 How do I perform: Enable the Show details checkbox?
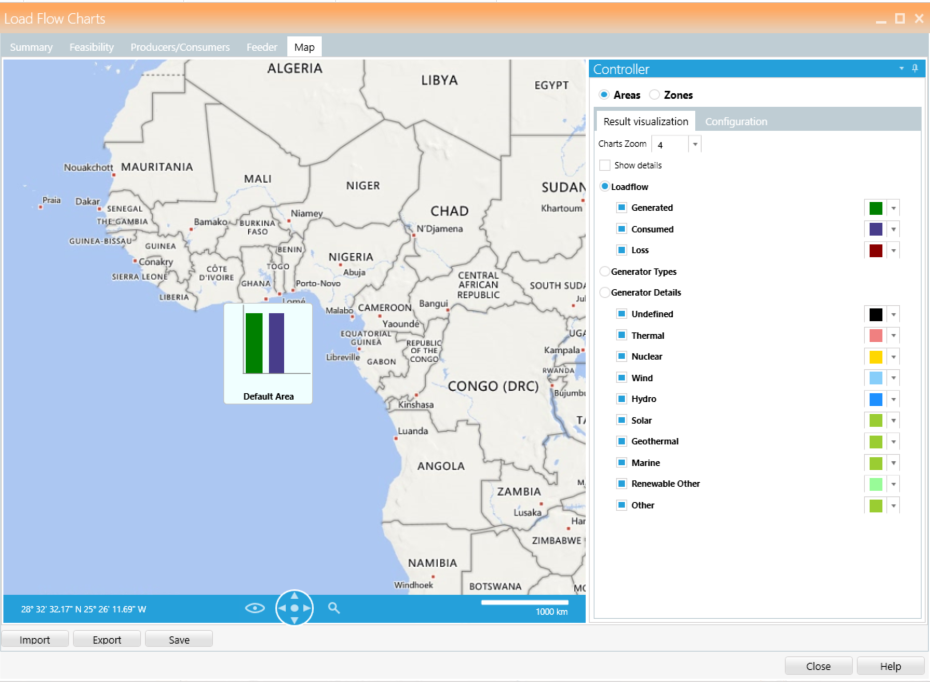[x=604, y=165]
